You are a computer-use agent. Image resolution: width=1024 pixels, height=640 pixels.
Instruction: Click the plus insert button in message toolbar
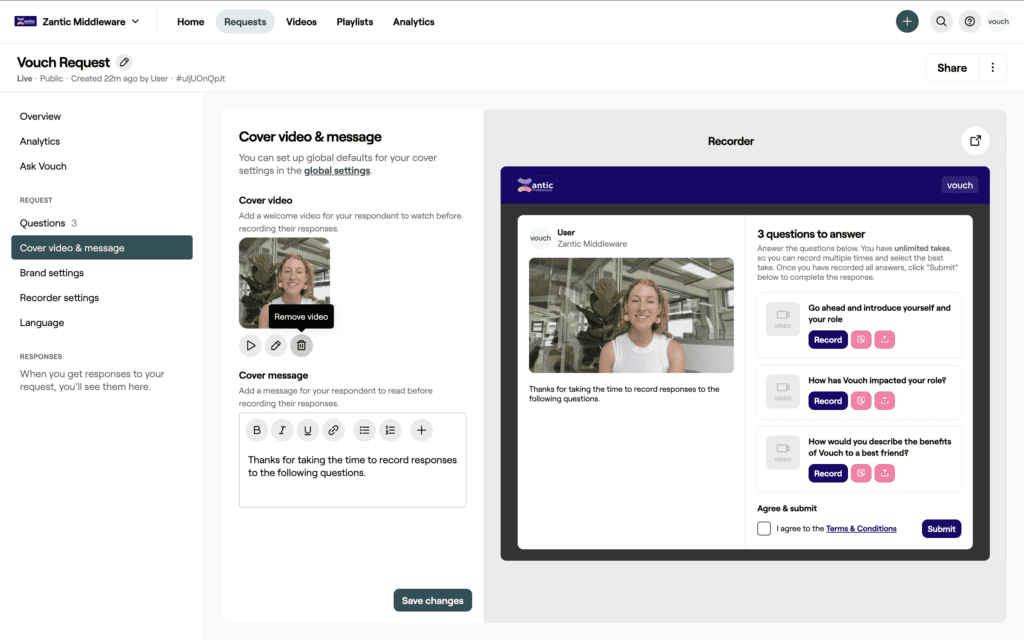pyautogui.click(x=421, y=430)
